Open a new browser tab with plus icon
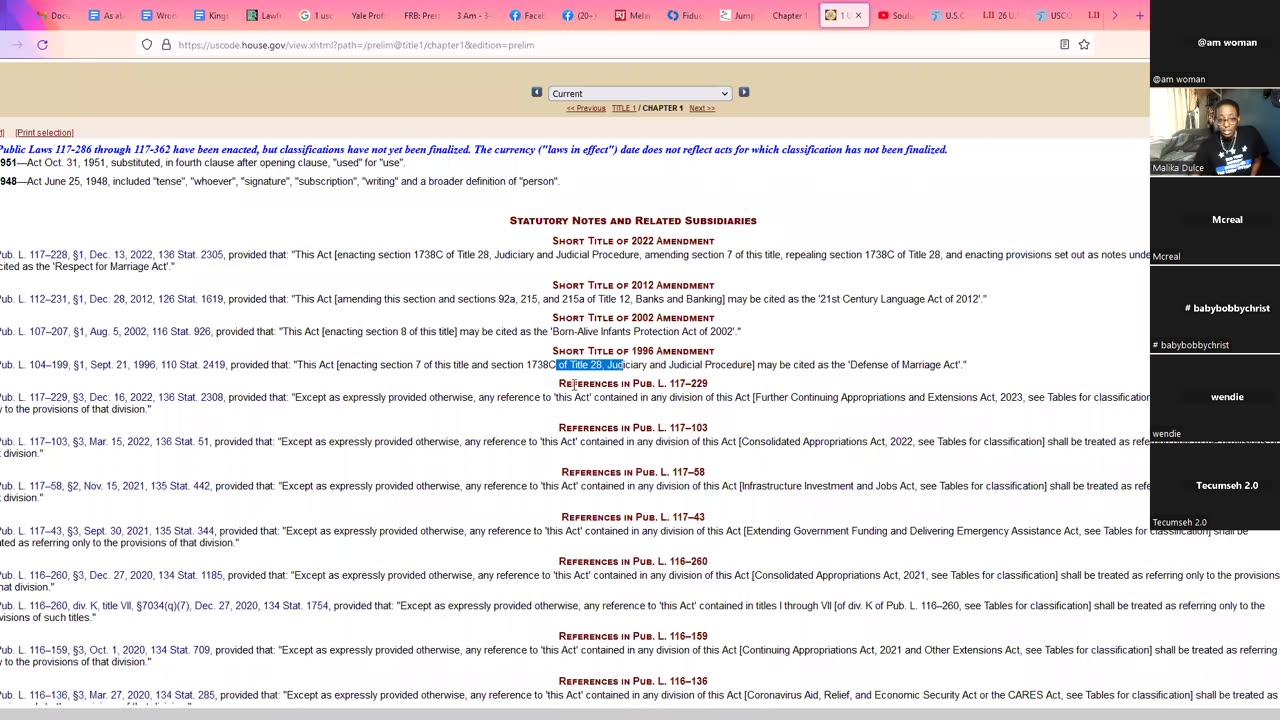 coord(1139,15)
